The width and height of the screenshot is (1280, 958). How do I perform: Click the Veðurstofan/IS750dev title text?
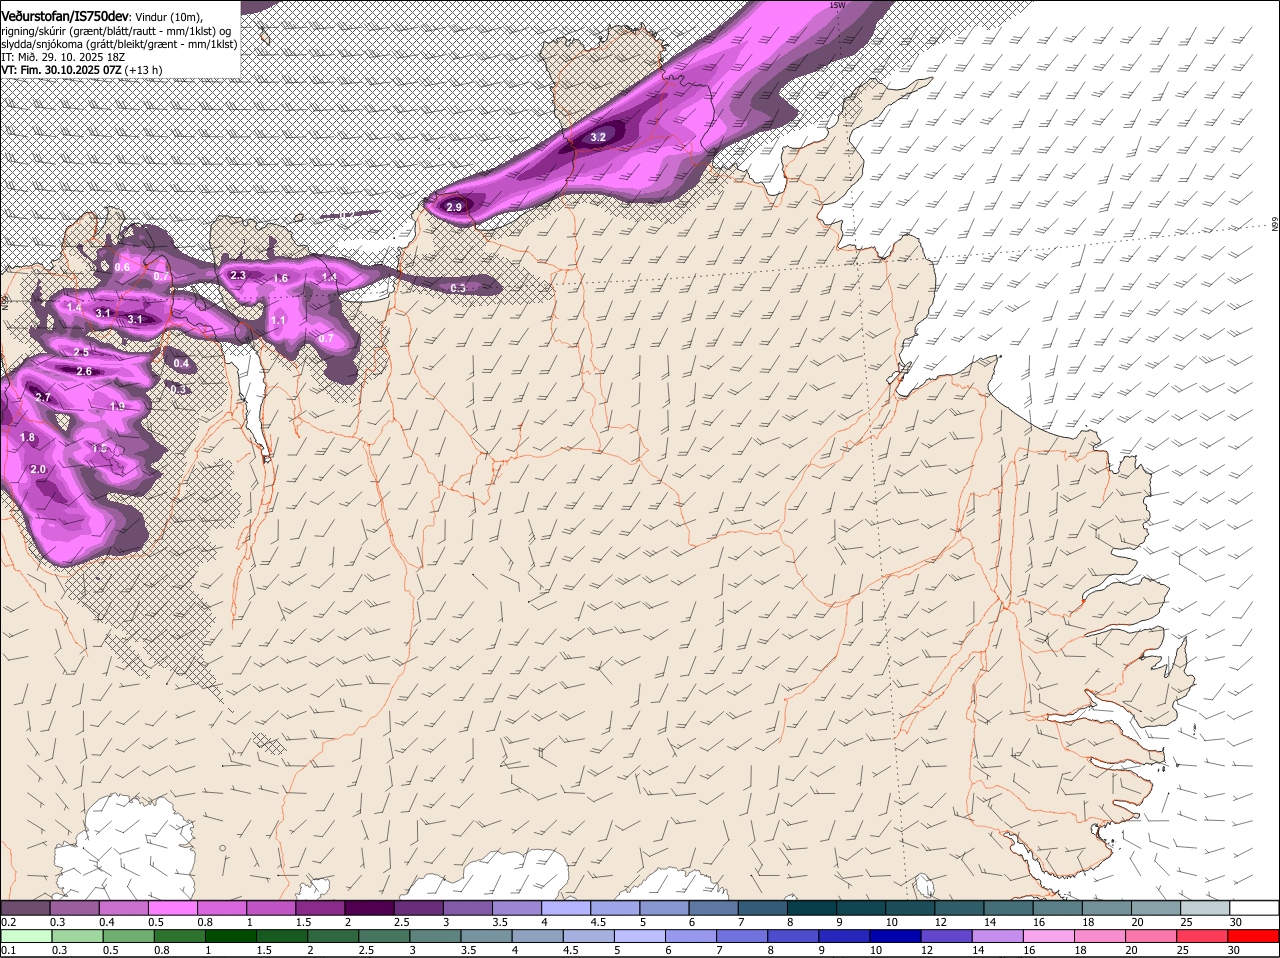coord(64,17)
